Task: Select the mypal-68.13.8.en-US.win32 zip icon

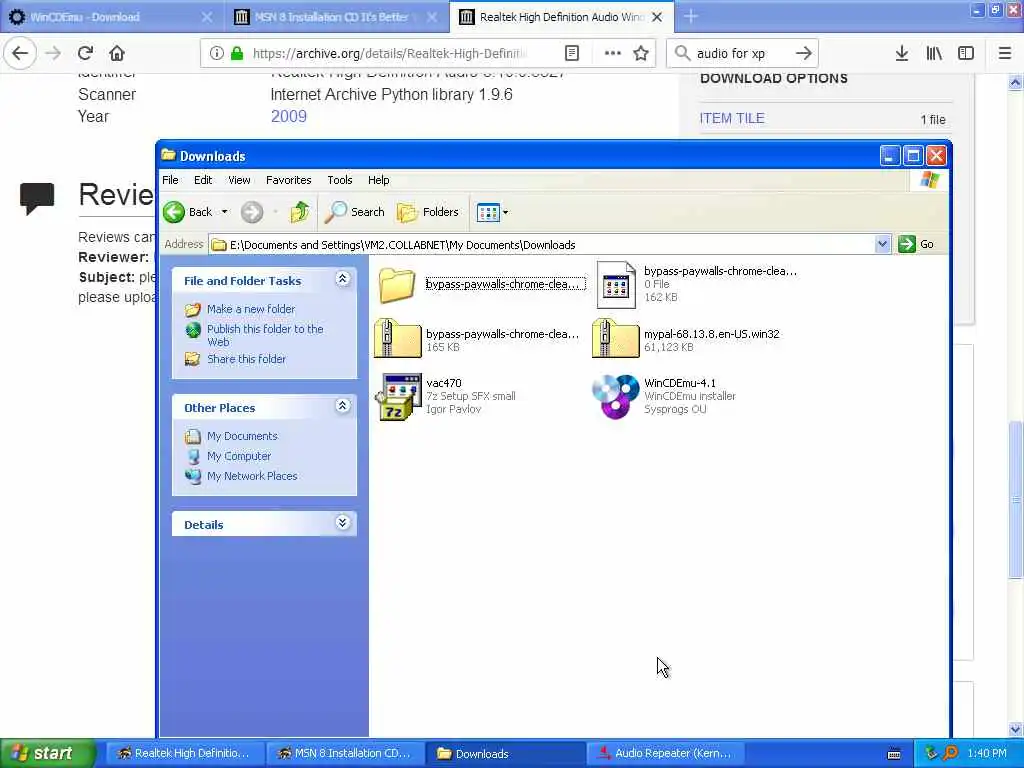Action: 615,338
